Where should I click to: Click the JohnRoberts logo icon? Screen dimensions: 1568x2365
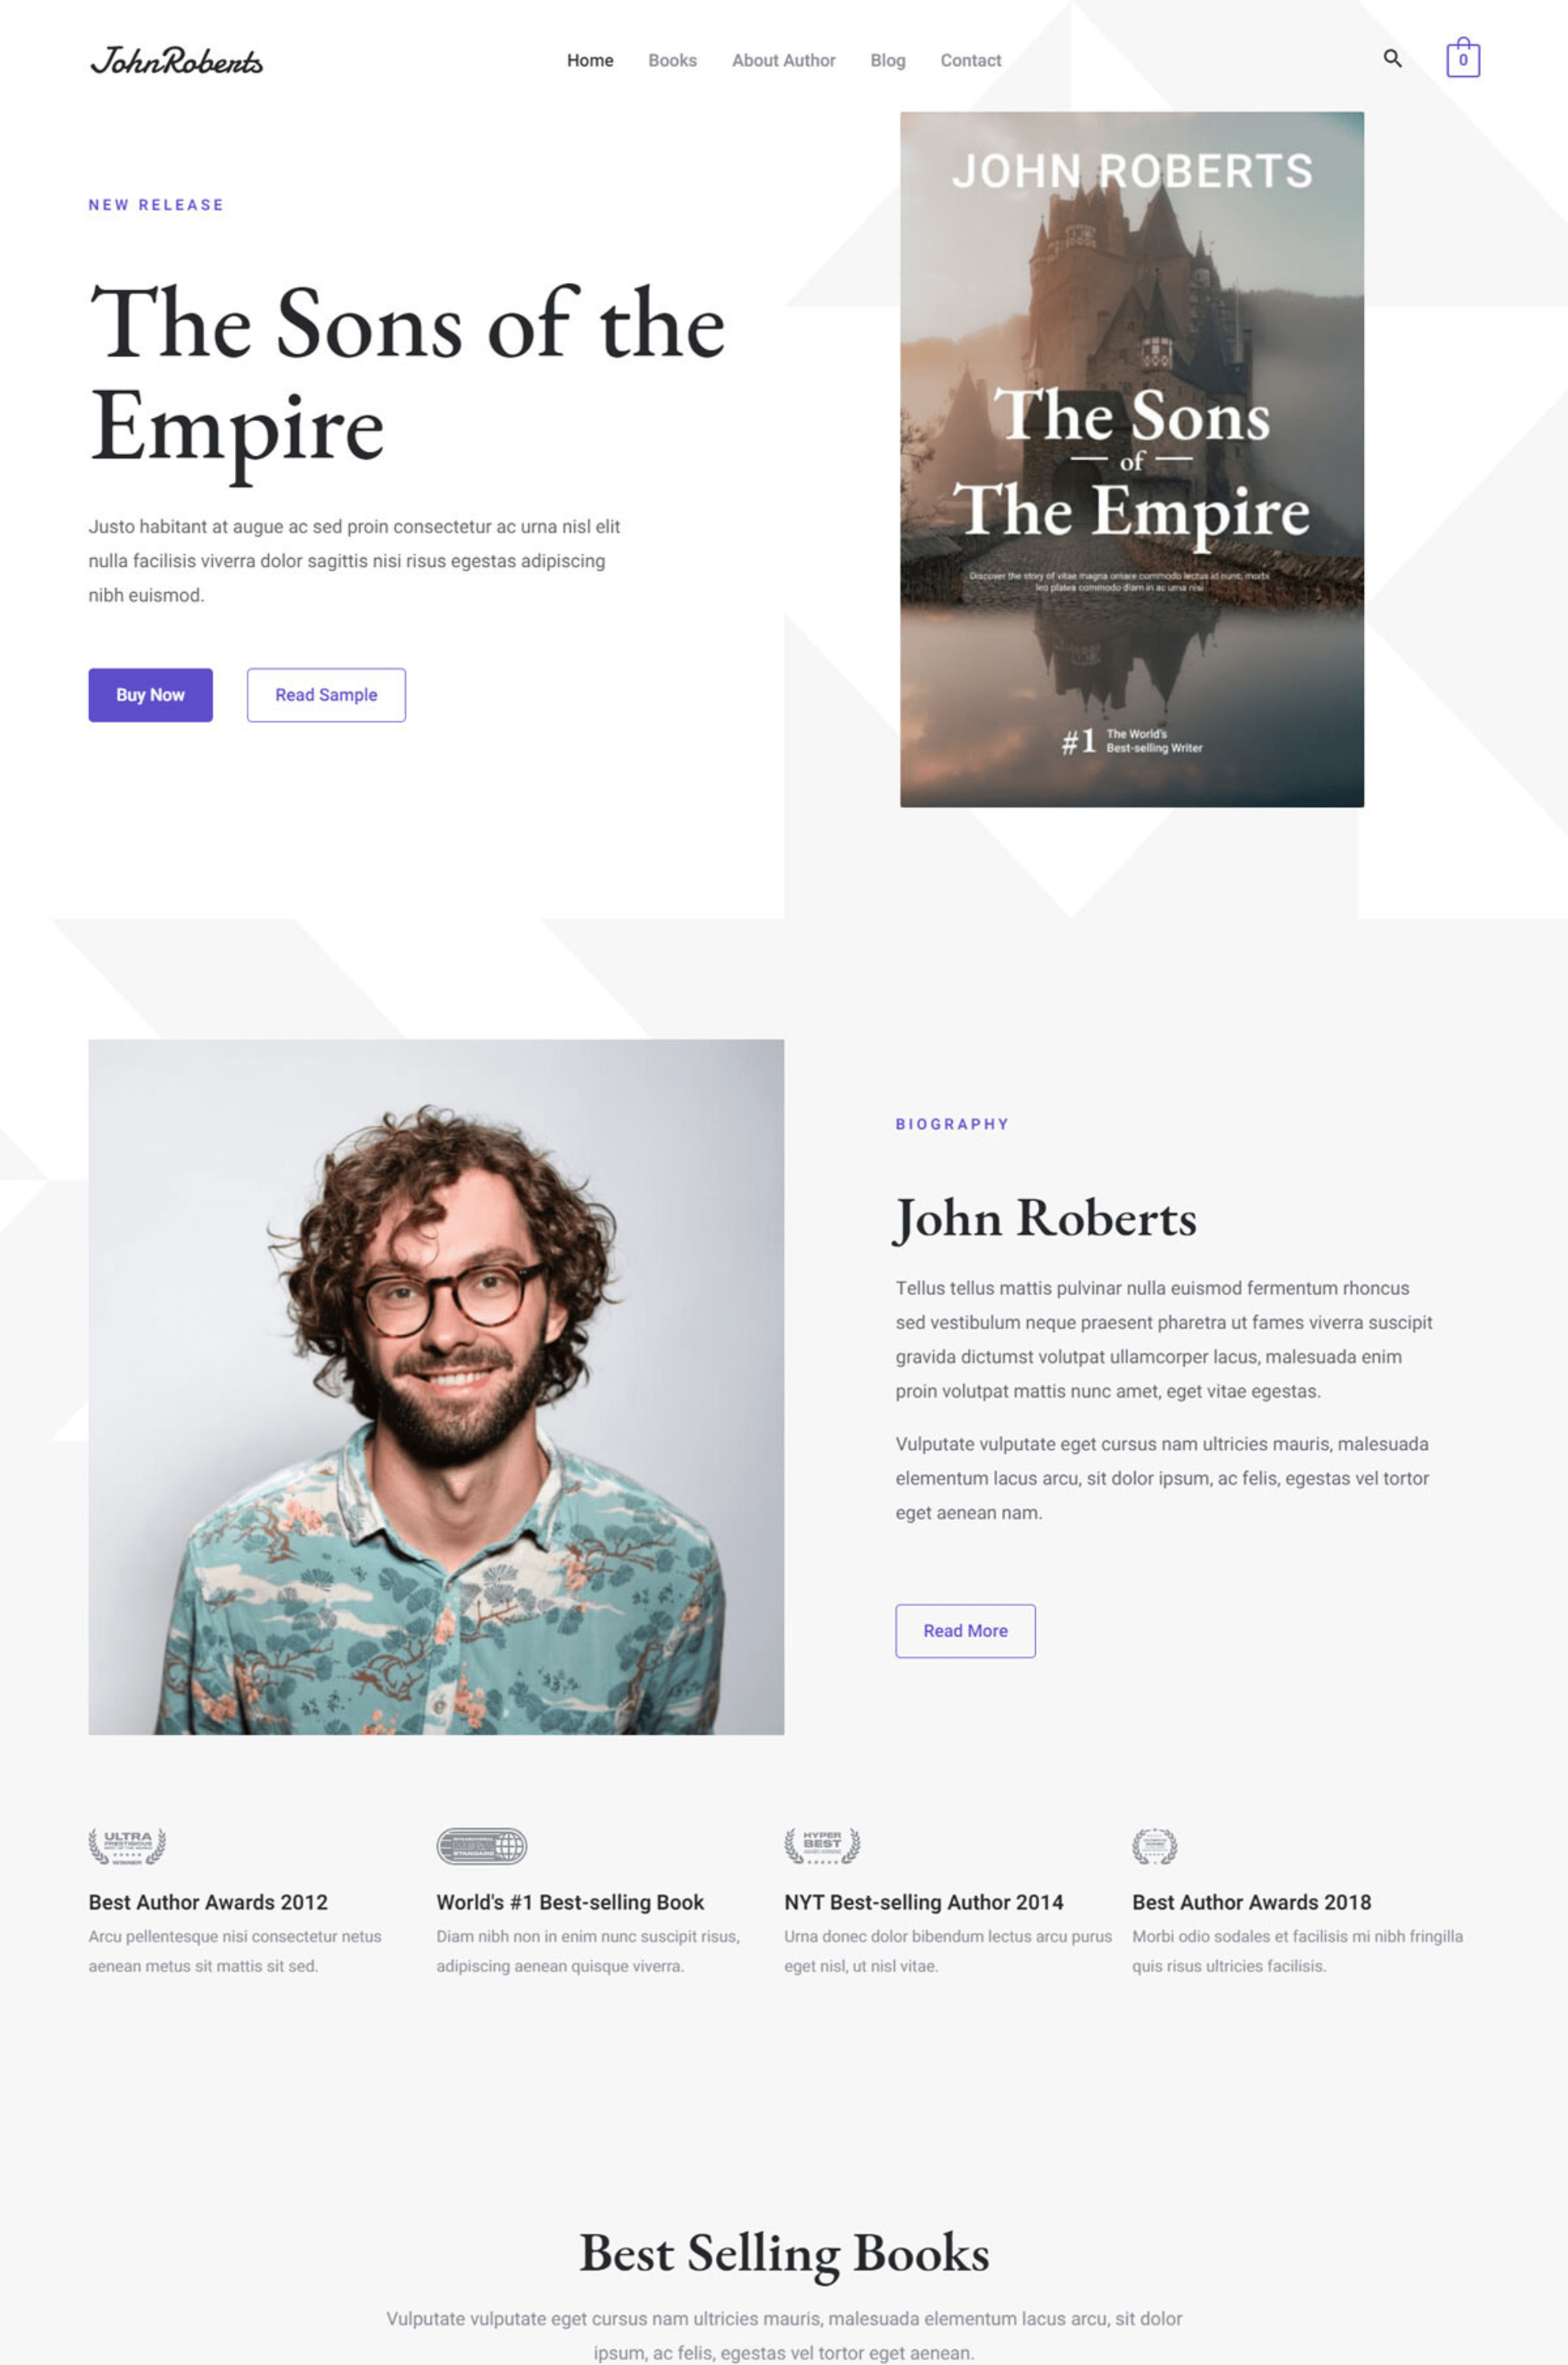pyautogui.click(x=175, y=59)
